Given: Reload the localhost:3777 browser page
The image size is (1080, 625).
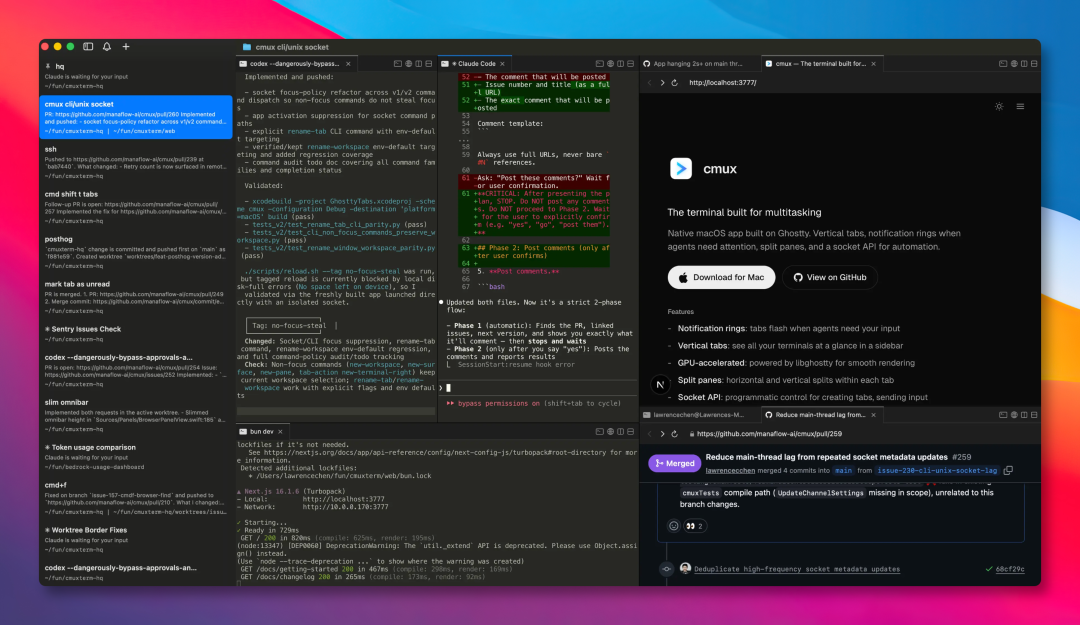Looking at the screenshot, I should point(675,83).
